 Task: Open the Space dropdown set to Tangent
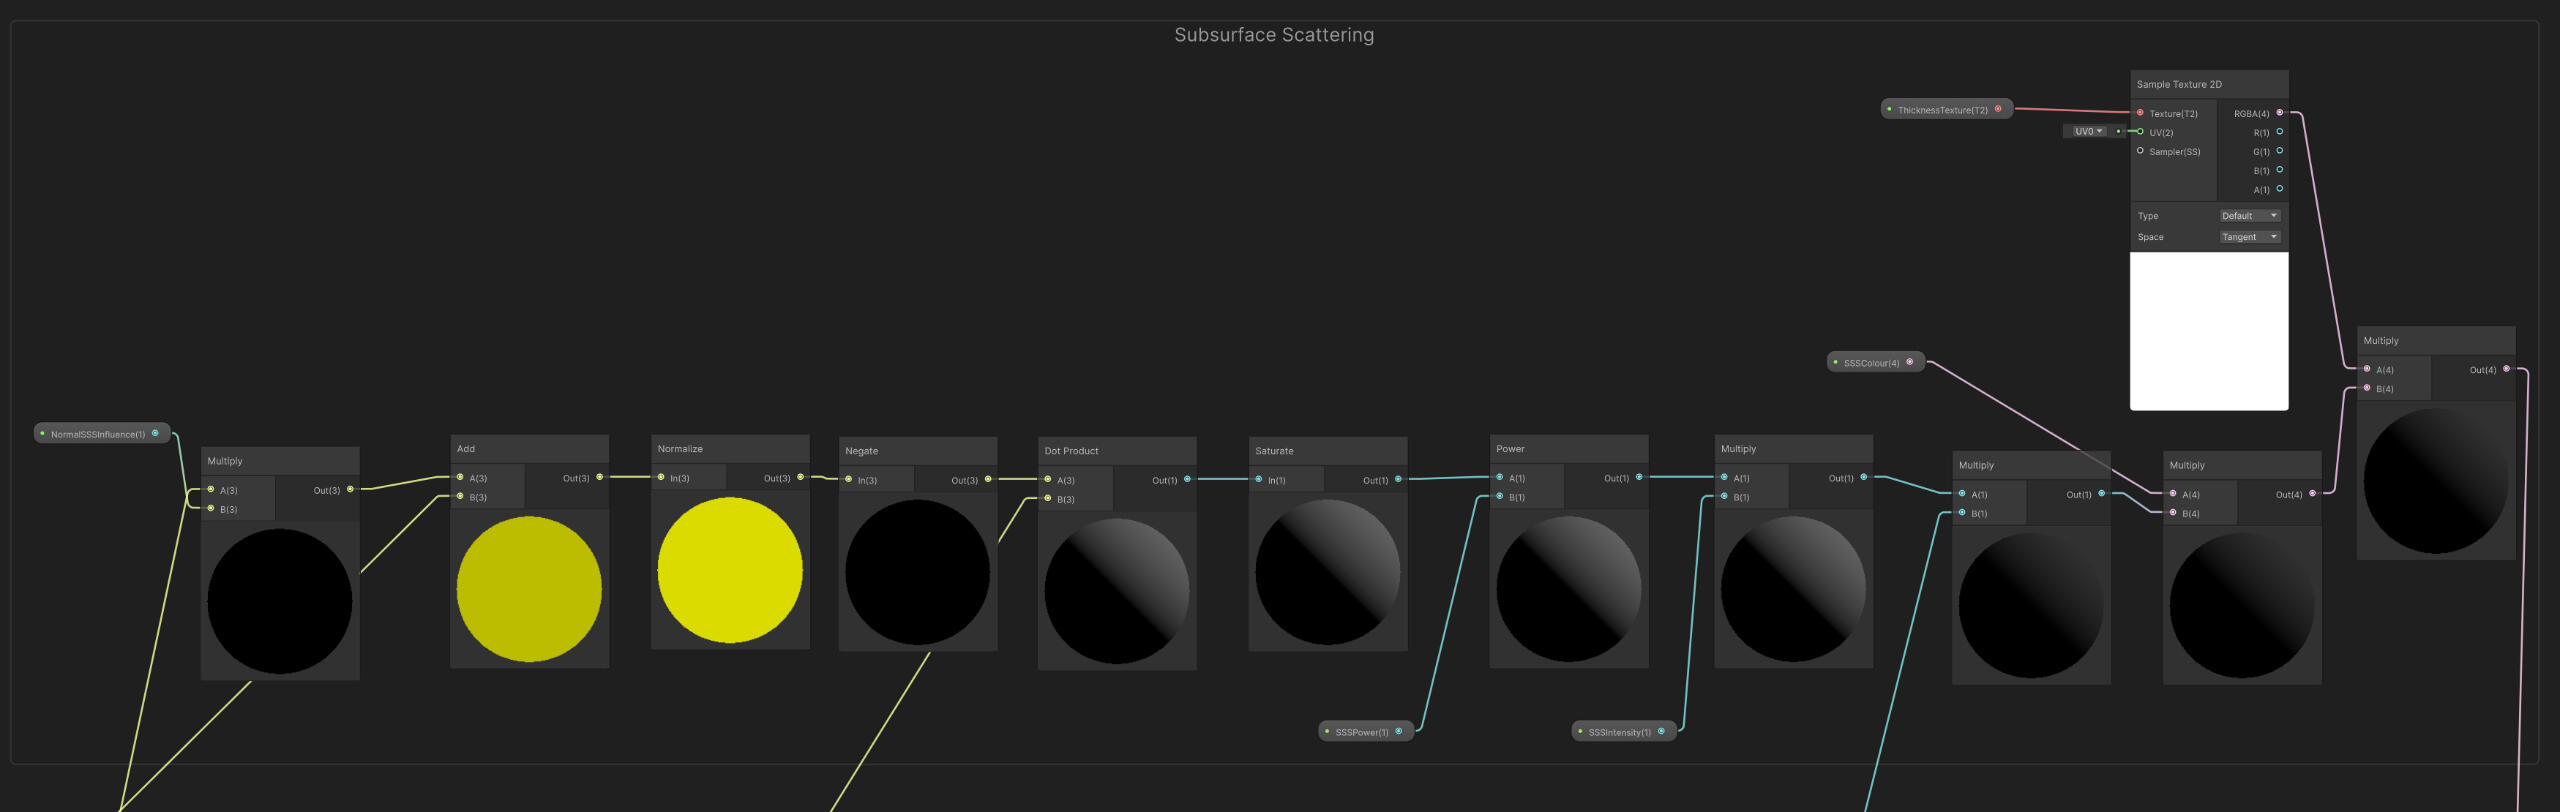pyautogui.click(x=2249, y=237)
